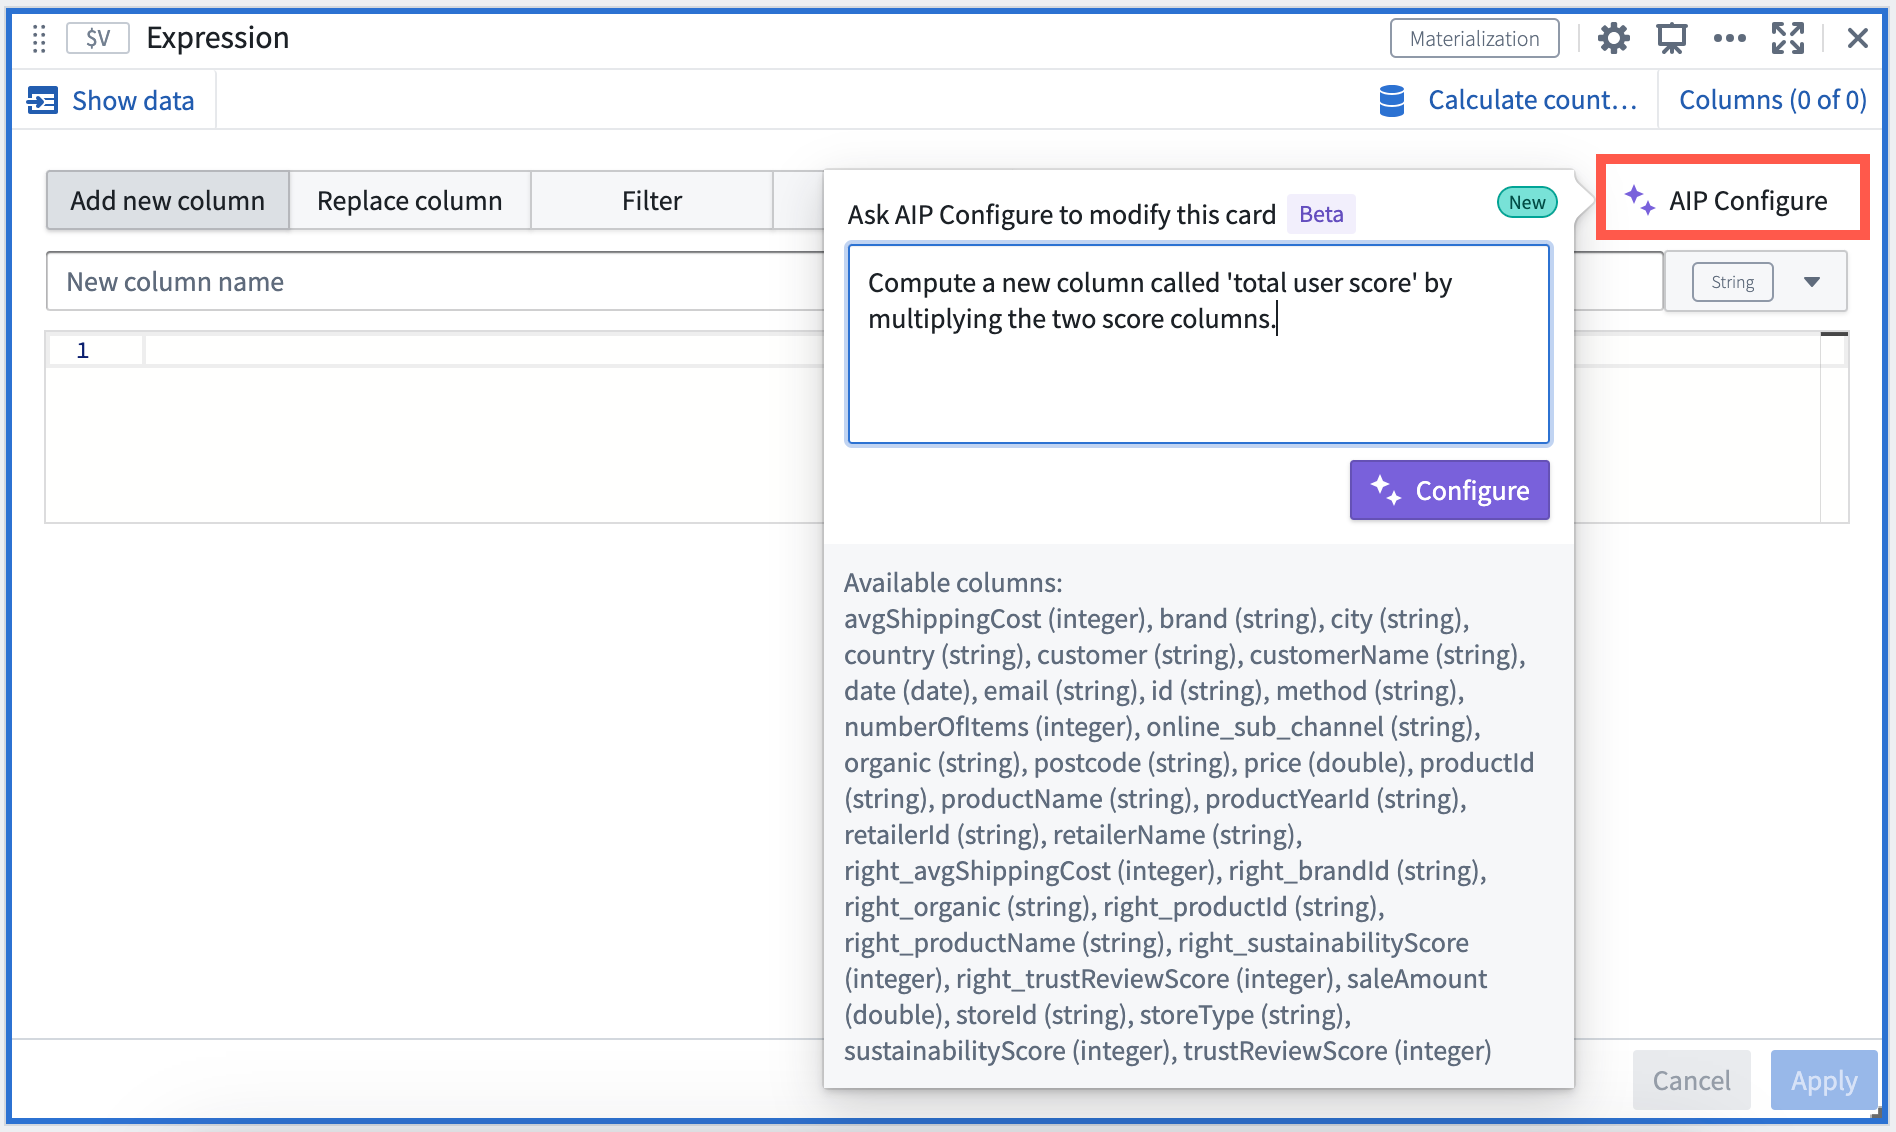1896x1132 pixels.
Task: Click the String type tag
Action: point(1732,282)
